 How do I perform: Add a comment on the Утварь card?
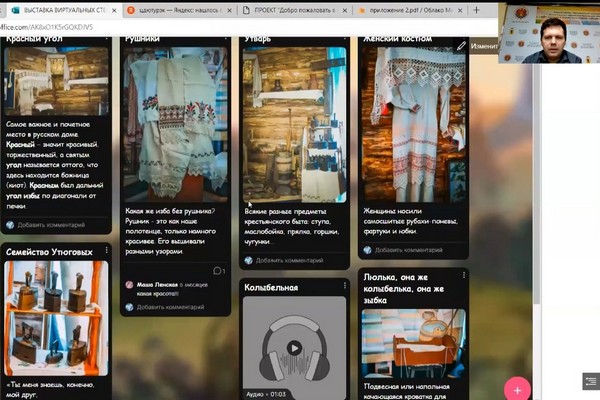[290, 261]
